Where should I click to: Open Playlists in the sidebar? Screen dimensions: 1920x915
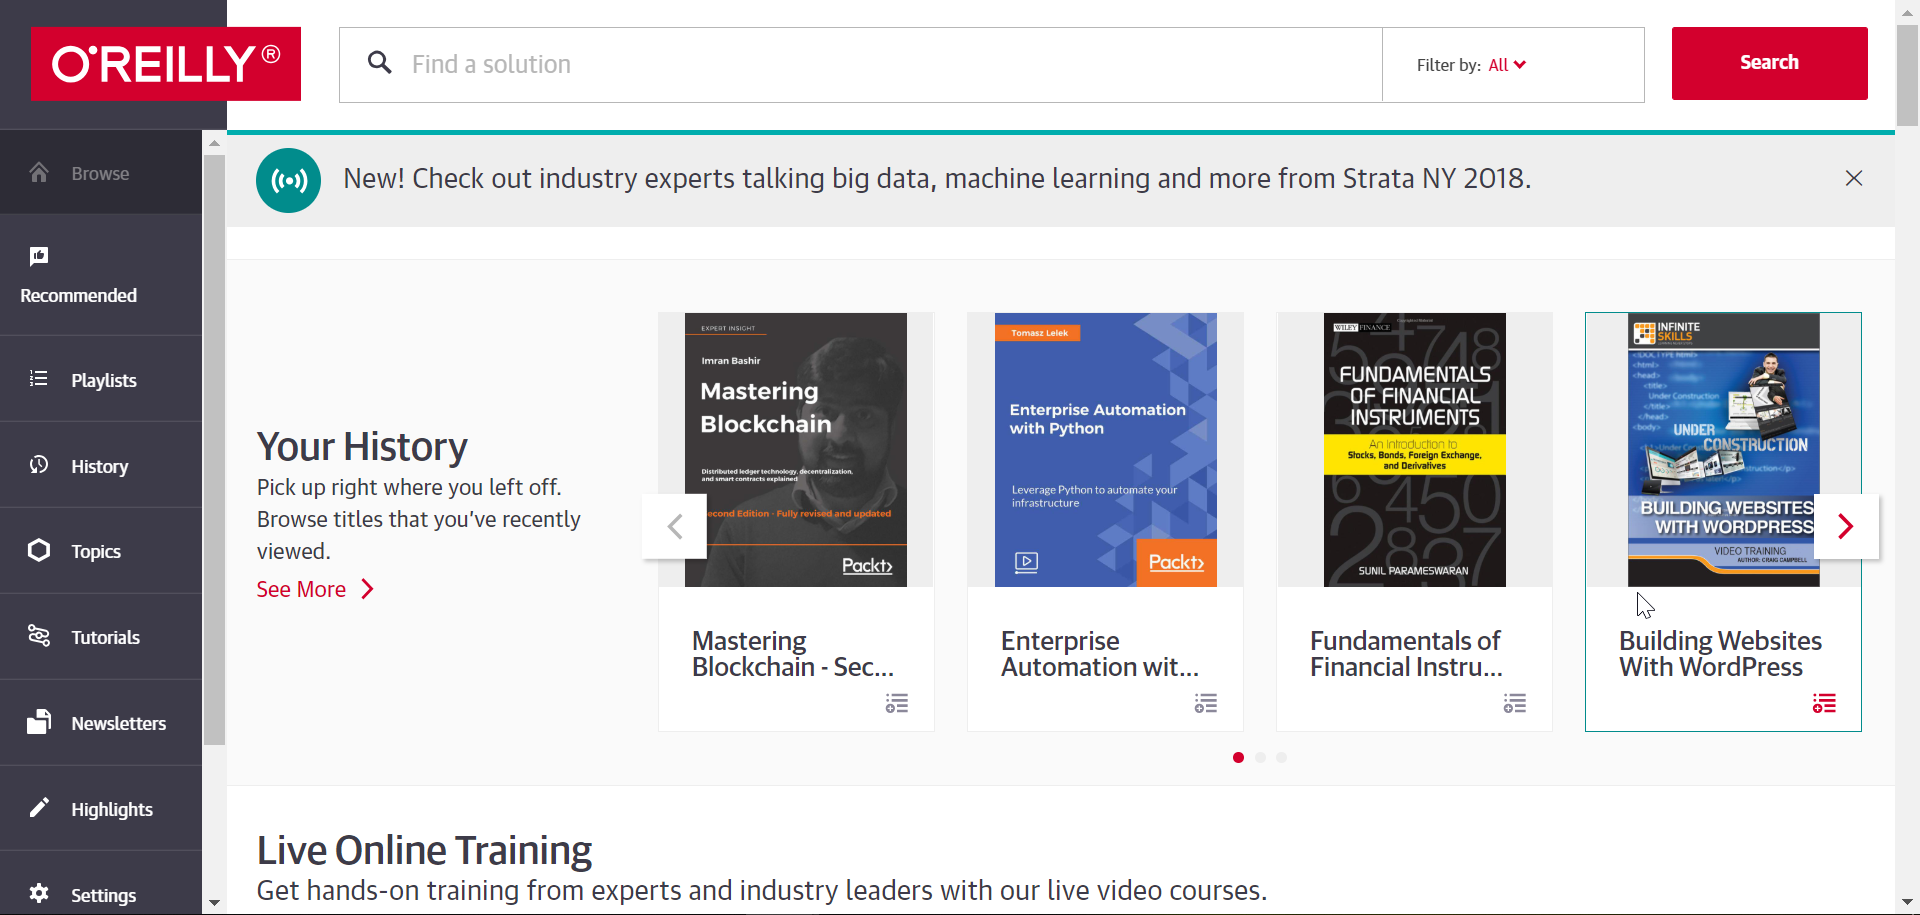101,379
